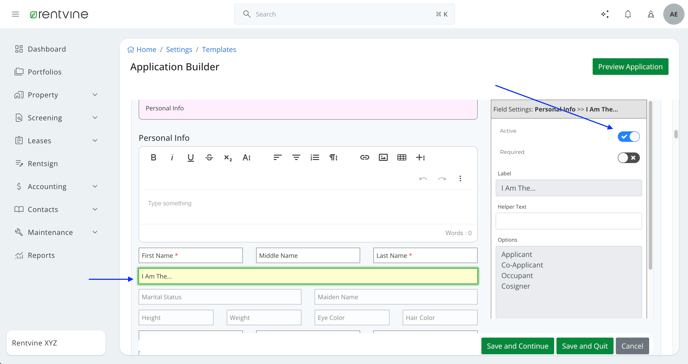The image size is (688, 364).
Task: Apply bold formatting in editor
Action: tap(153, 157)
